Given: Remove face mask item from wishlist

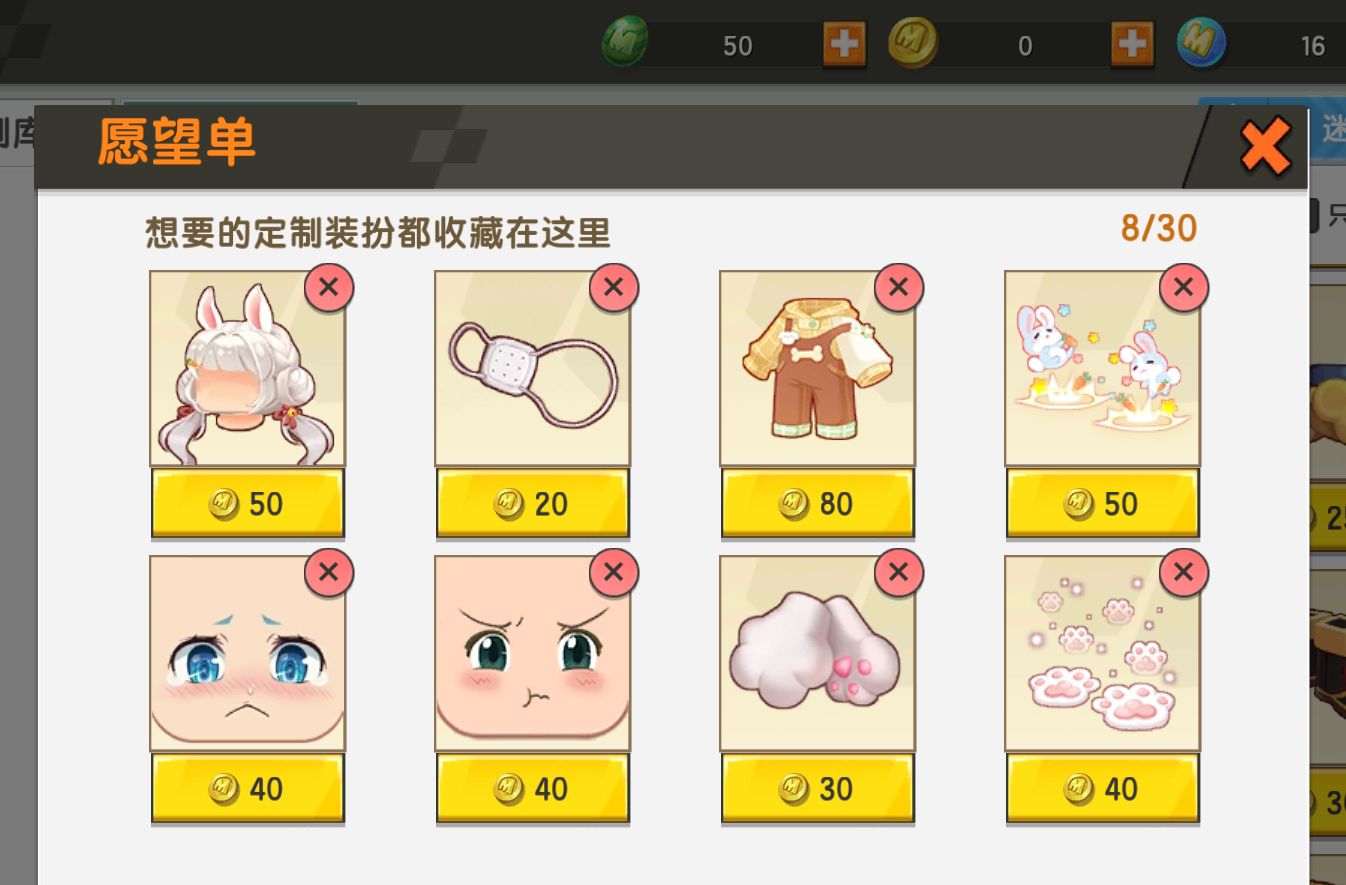Looking at the screenshot, I should point(613,288).
